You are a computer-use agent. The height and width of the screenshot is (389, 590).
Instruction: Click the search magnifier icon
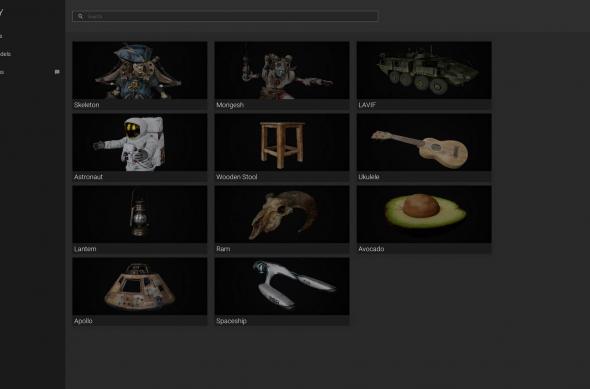click(x=80, y=16)
